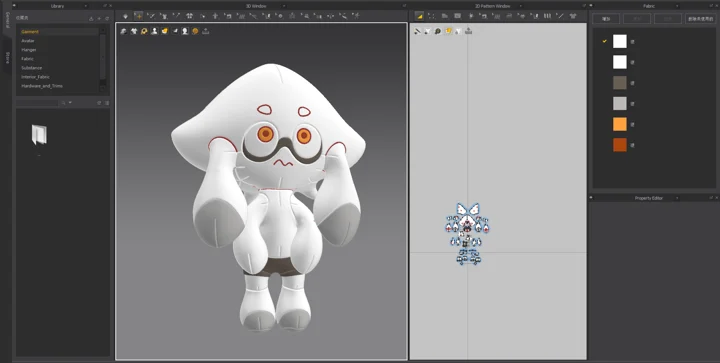This screenshot has width=720, height=363.
Task: Click the avatar head icon in 3D viewport row
Action: 185,31
